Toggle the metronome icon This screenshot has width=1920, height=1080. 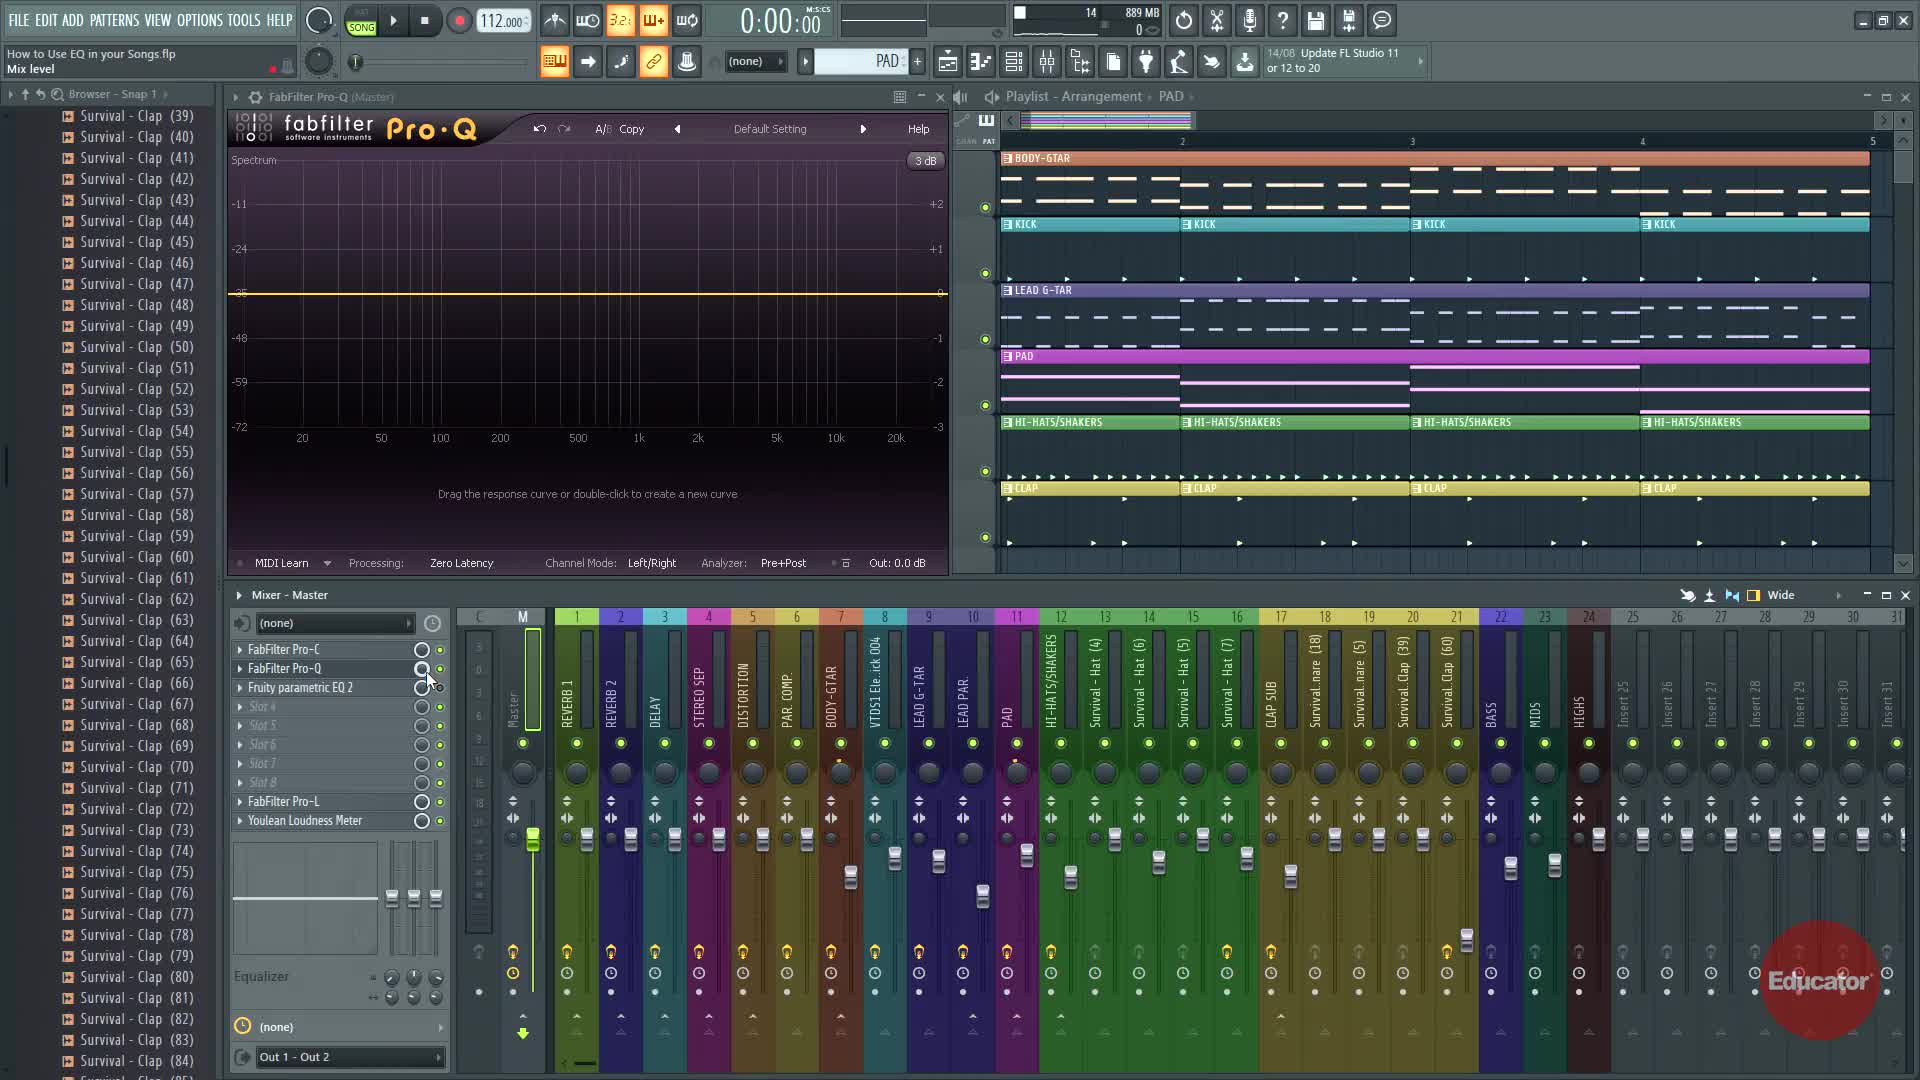click(555, 20)
